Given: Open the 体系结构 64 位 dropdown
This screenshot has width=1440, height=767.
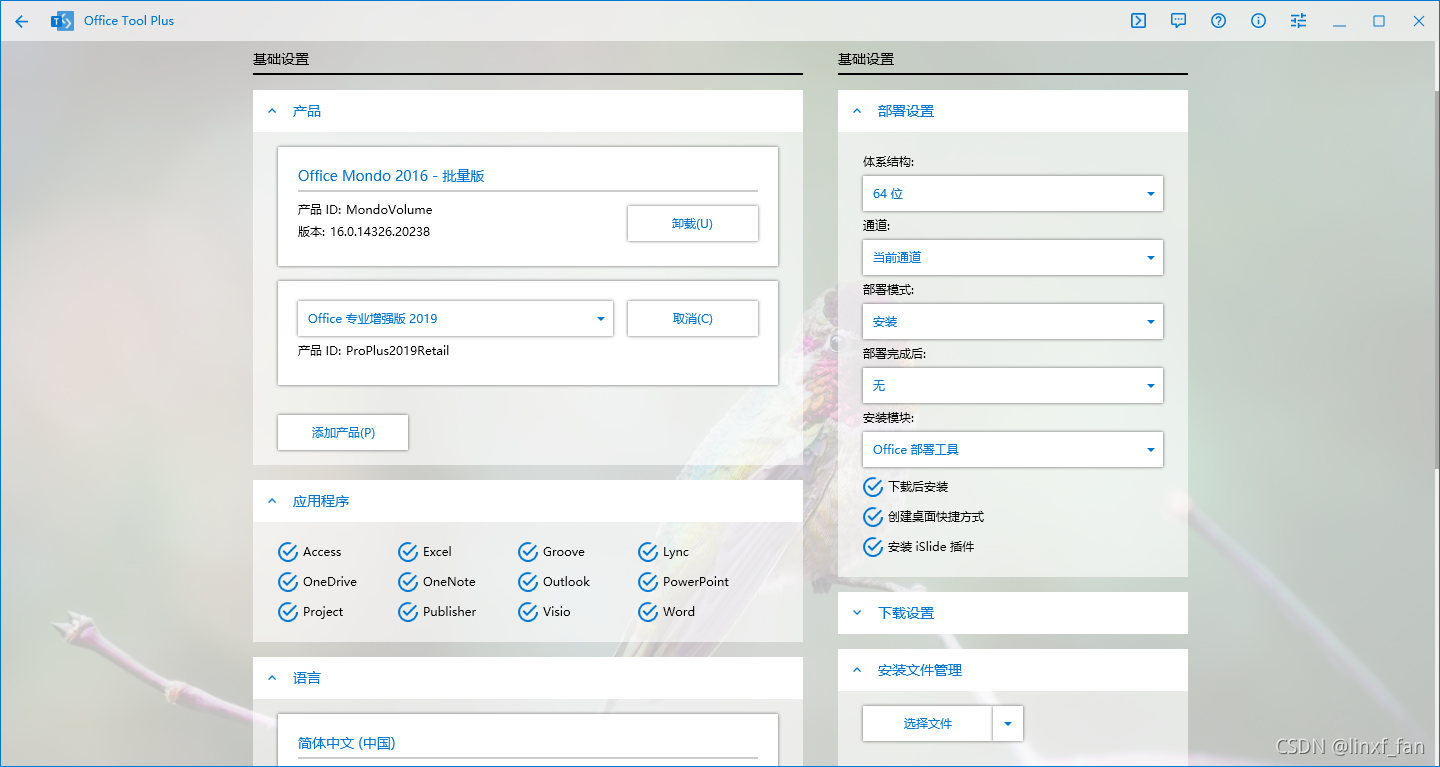Looking at the screenshot, I should click(x=1013, y=194).
